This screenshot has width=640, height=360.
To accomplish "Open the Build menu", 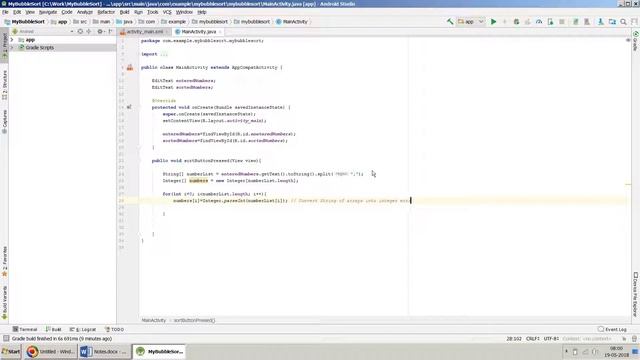I will (x=124, y=12).
